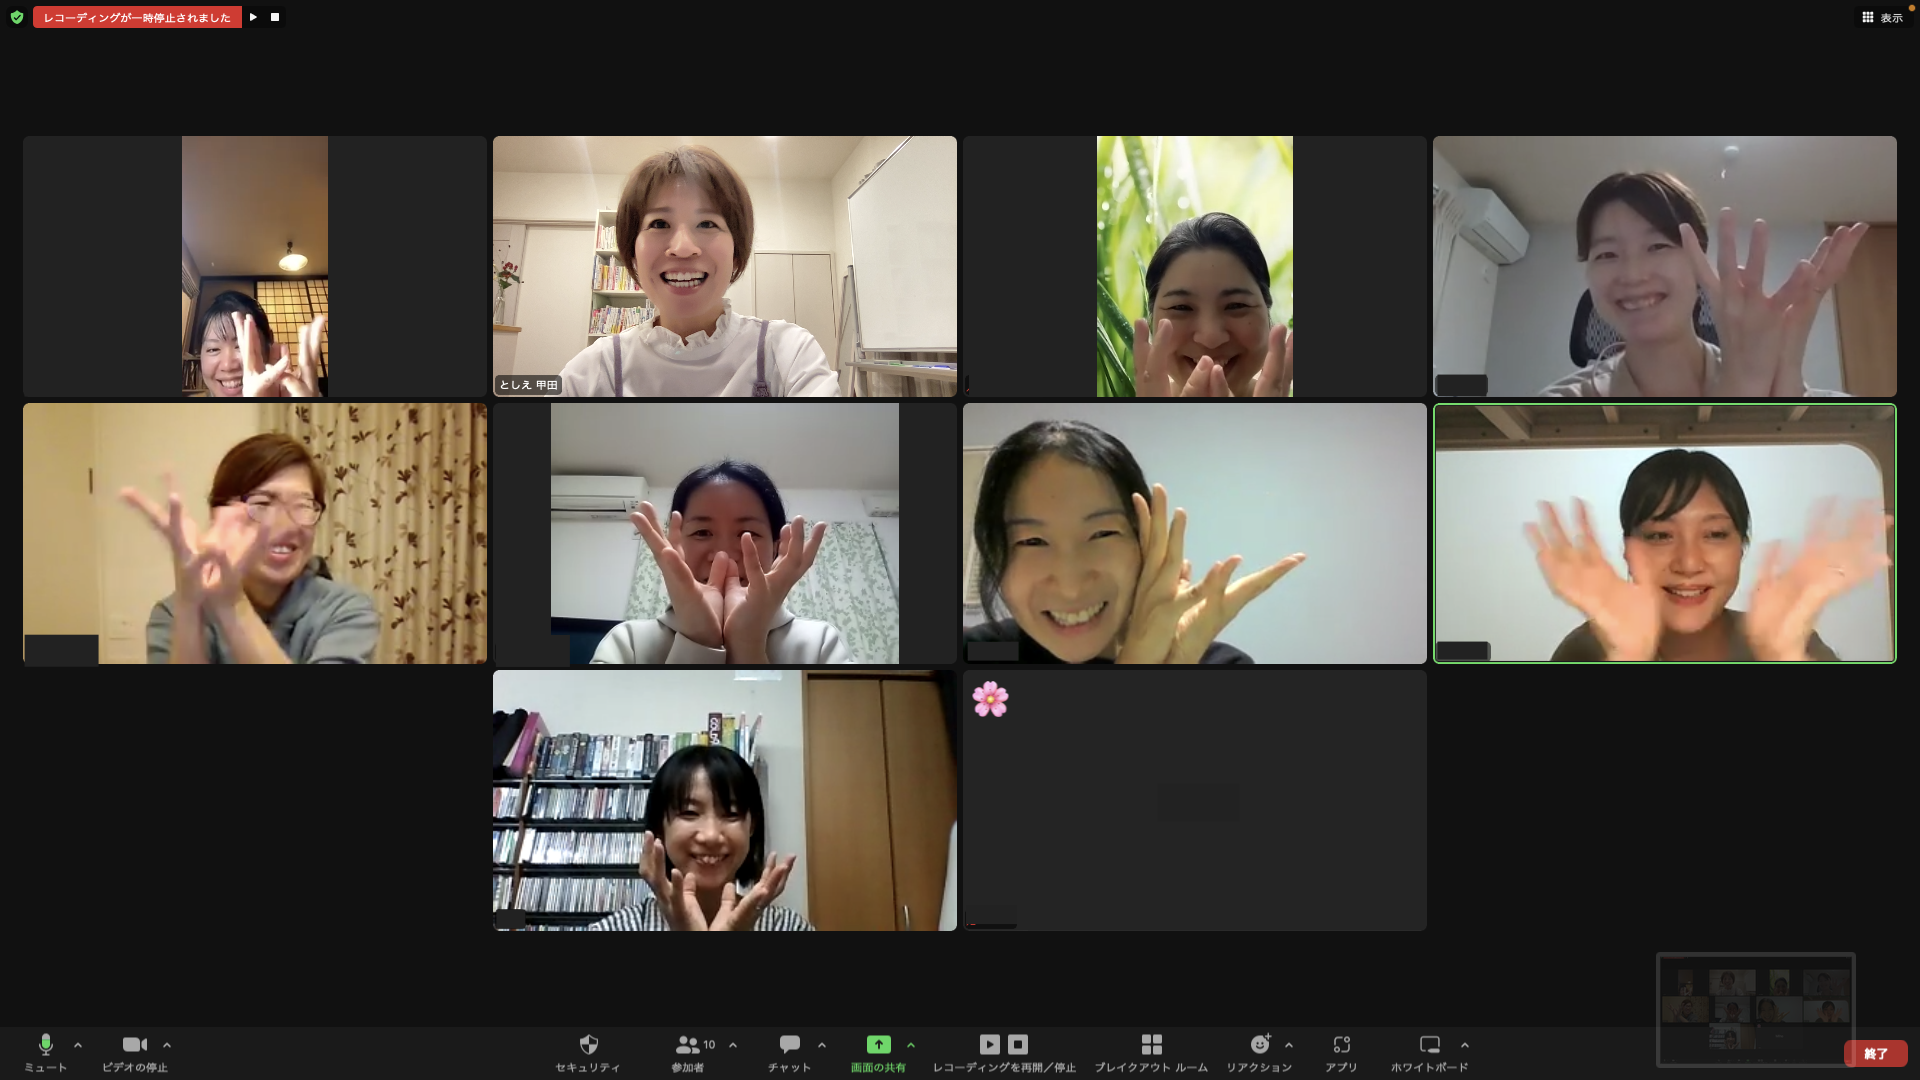Stop recording from the bottom toolbar

1018,1044
